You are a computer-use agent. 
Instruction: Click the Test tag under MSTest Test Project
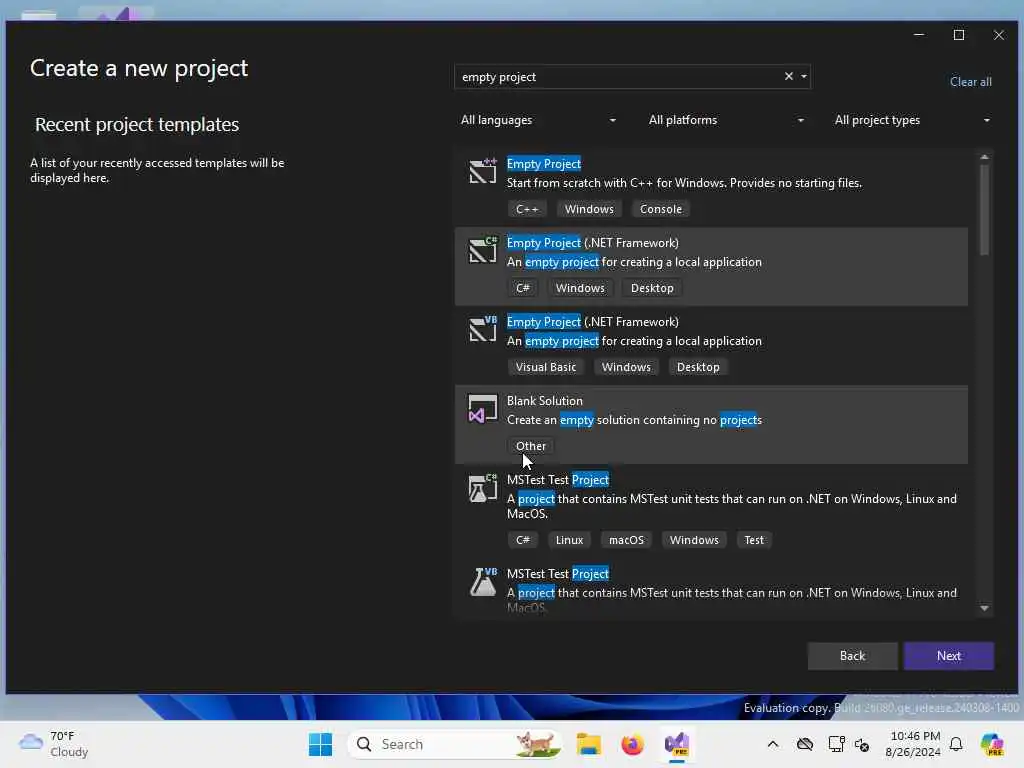coord(754,540)
